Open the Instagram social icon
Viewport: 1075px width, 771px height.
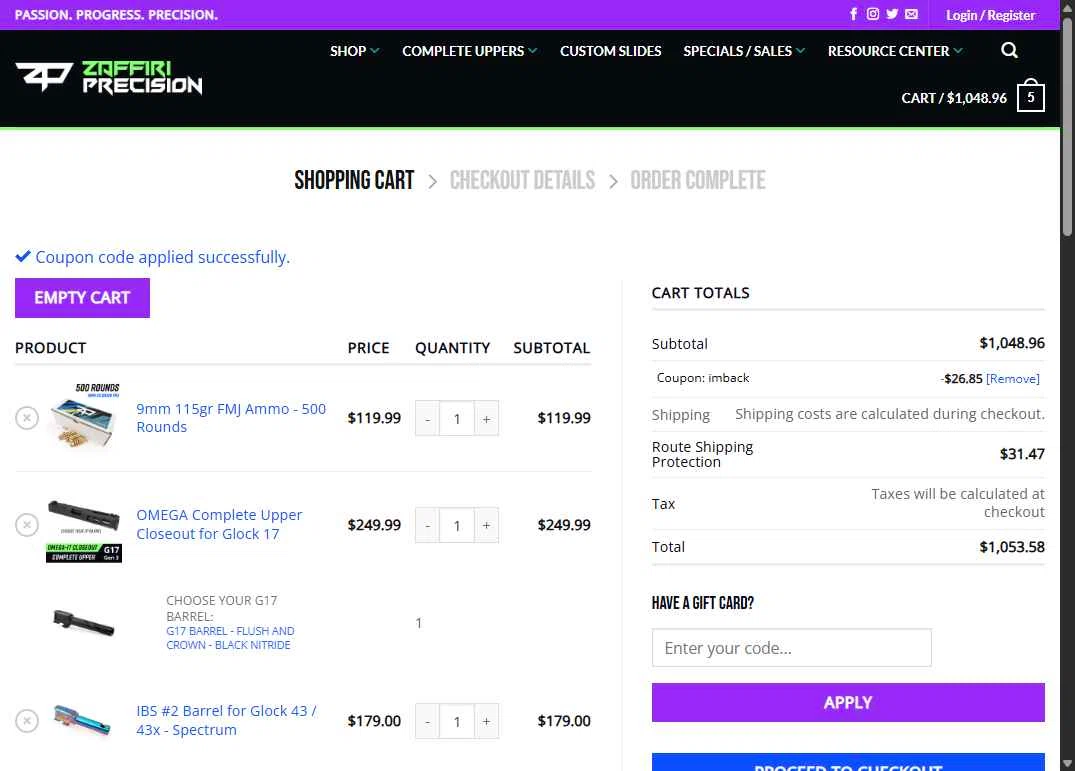point(872,14)
